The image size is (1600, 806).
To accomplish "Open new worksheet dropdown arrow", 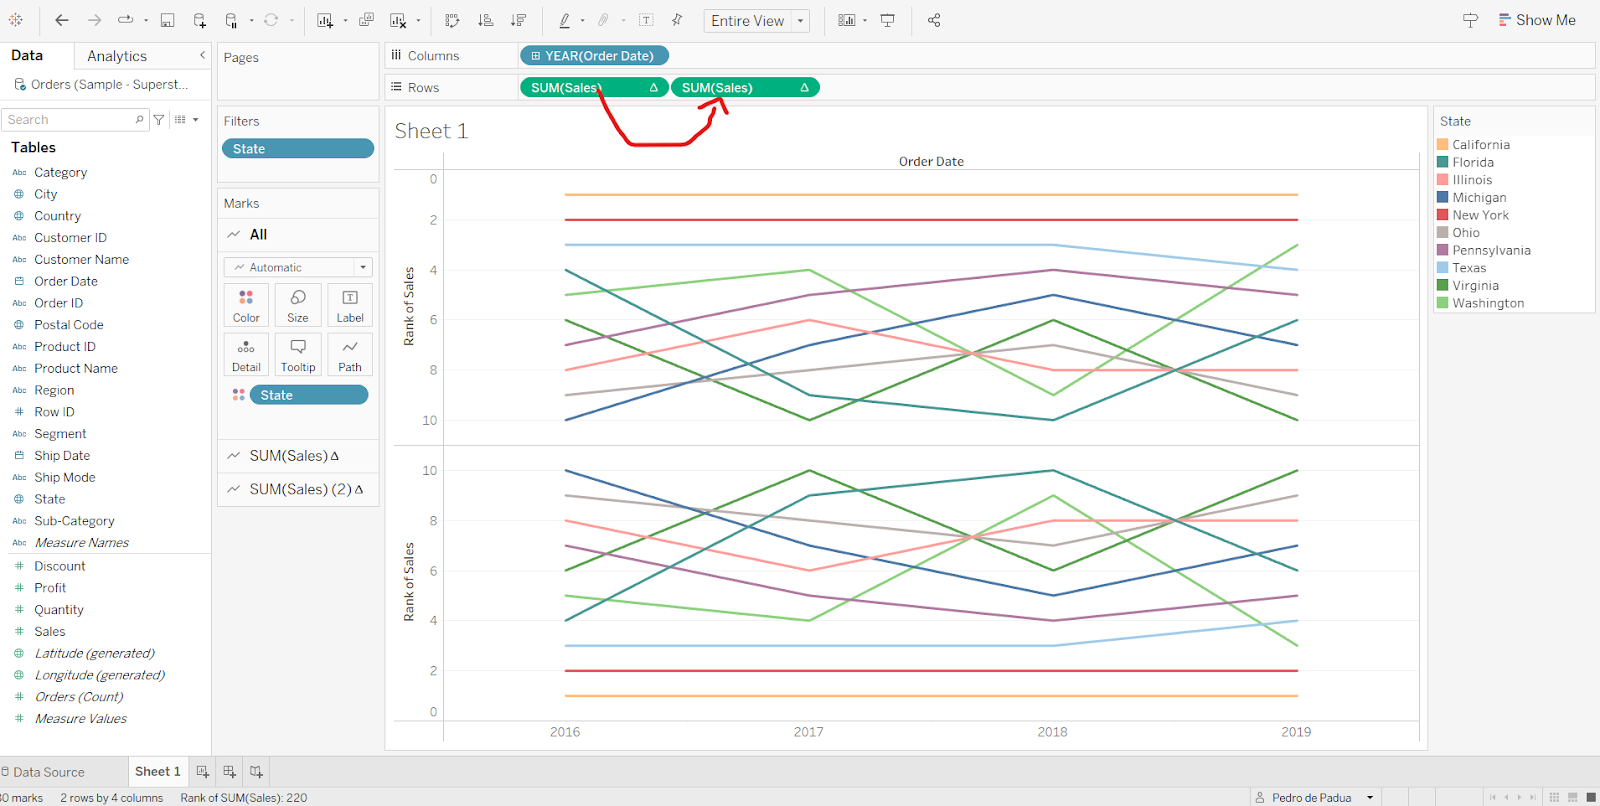I will point(345,20).
